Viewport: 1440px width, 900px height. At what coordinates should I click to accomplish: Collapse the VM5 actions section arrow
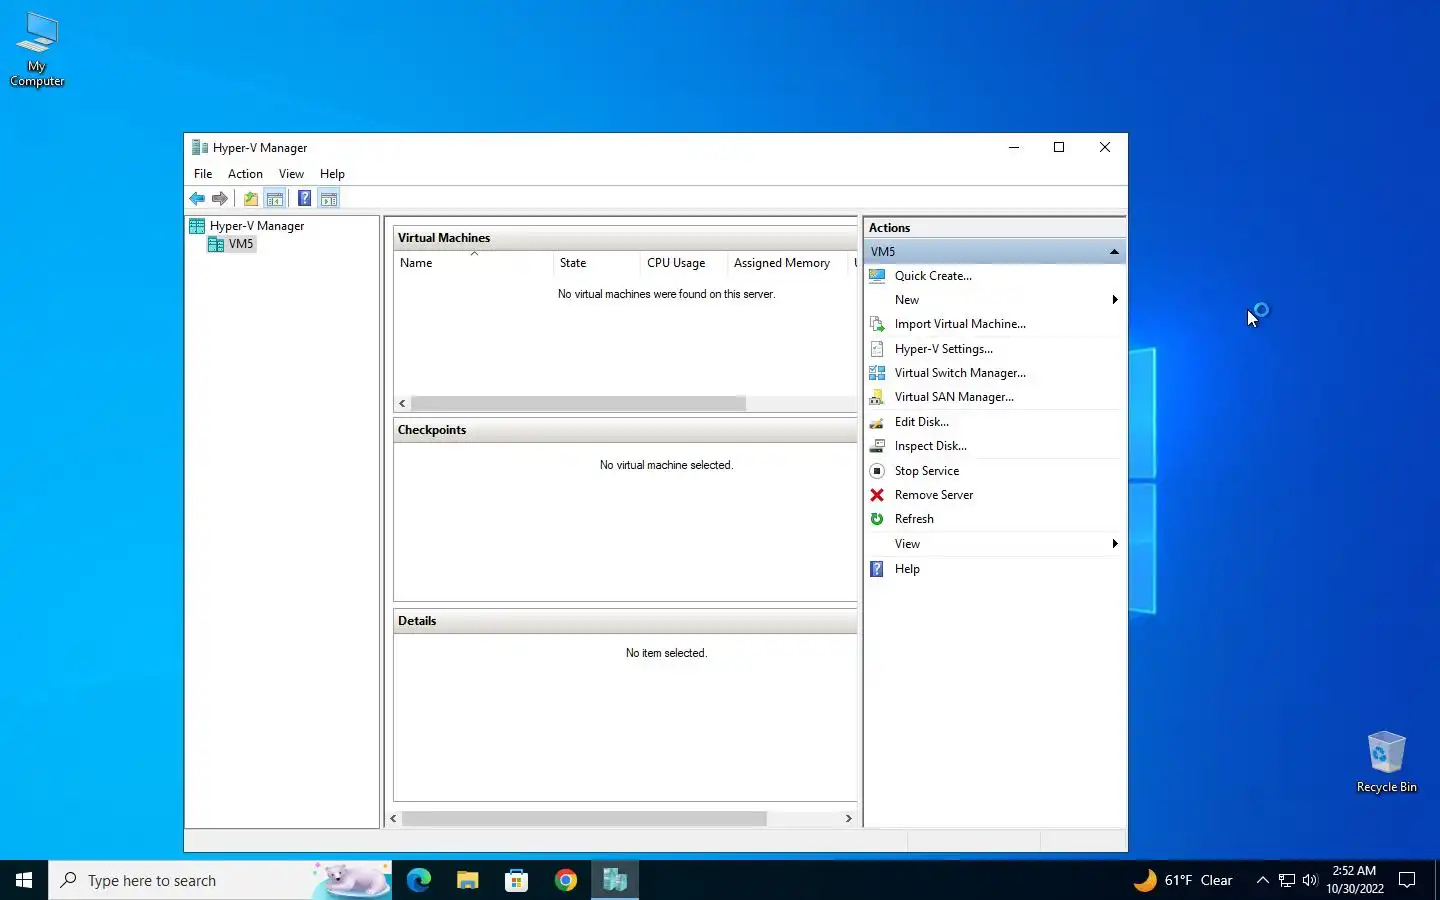[x=1114, y=252]
